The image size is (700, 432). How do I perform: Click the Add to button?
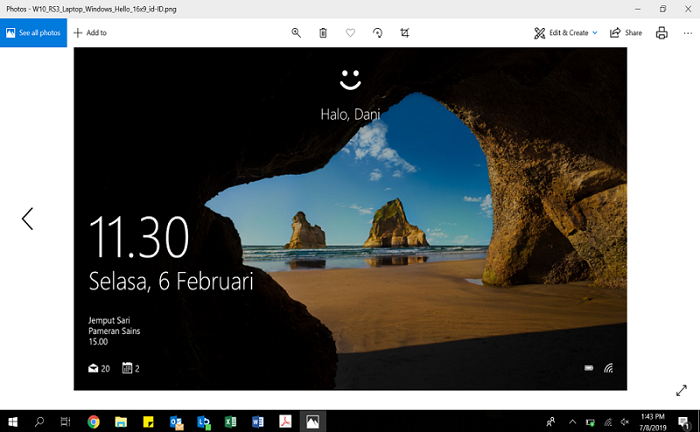(90, 33)
